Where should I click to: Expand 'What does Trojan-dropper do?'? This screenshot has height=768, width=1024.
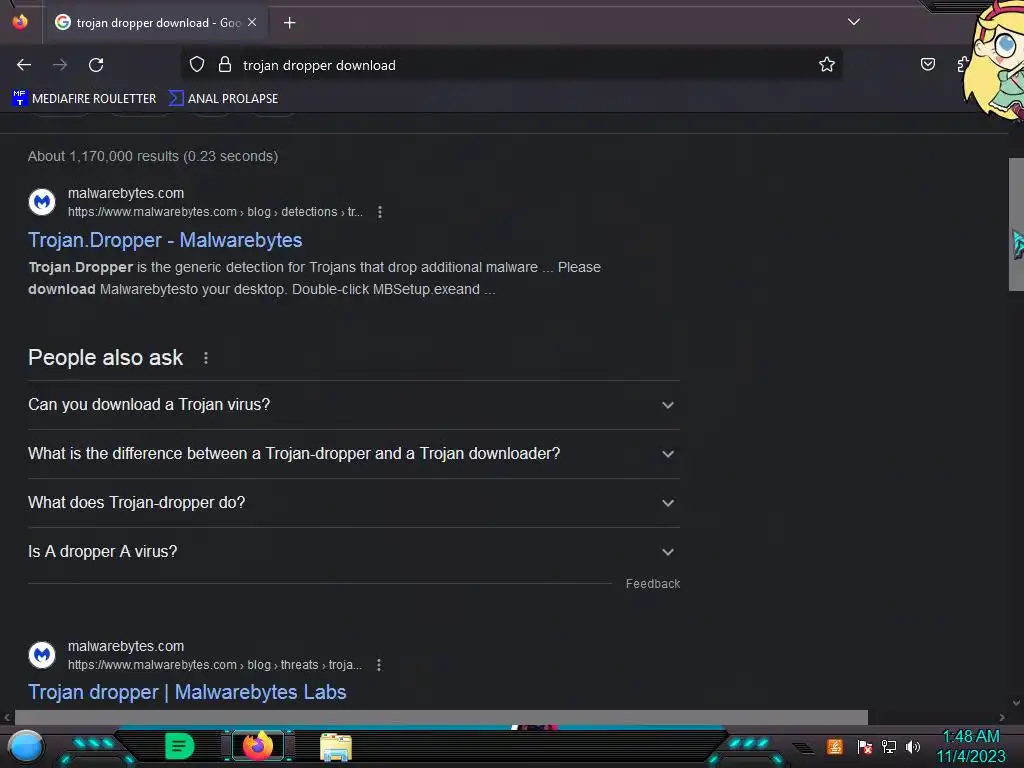353,503
